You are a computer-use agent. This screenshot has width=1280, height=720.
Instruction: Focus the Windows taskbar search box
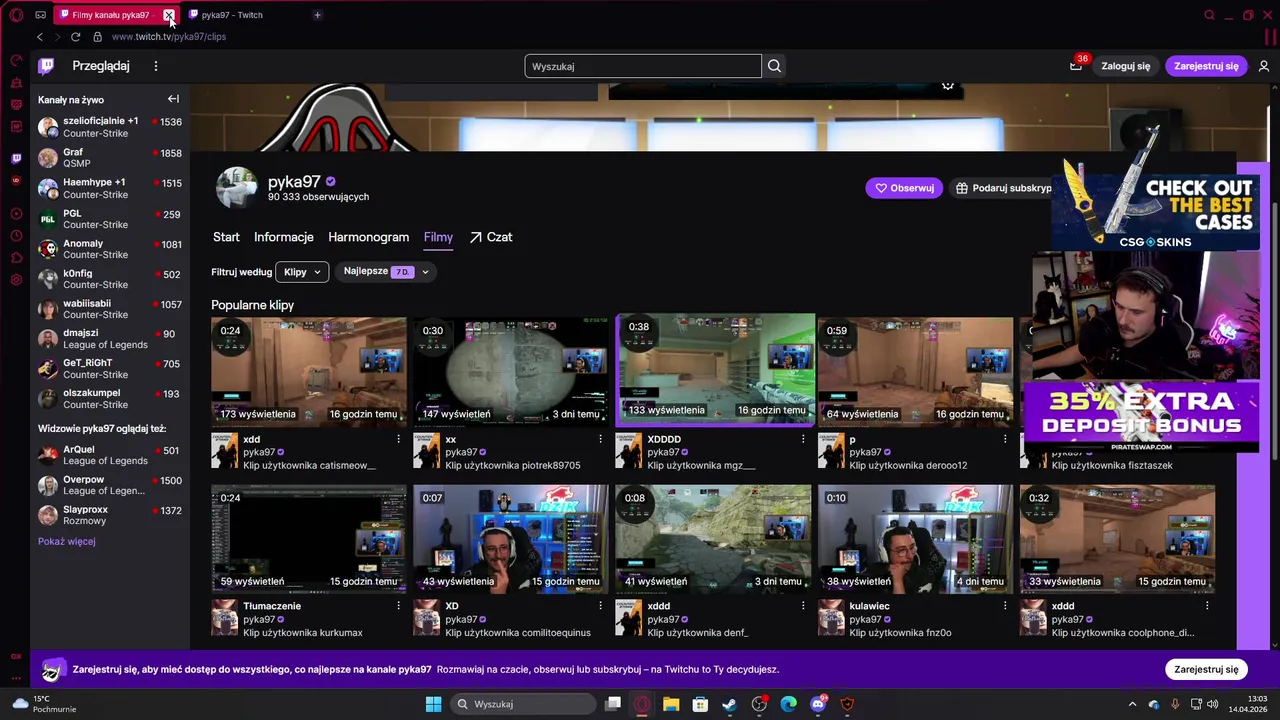click(x=525, y=704)
